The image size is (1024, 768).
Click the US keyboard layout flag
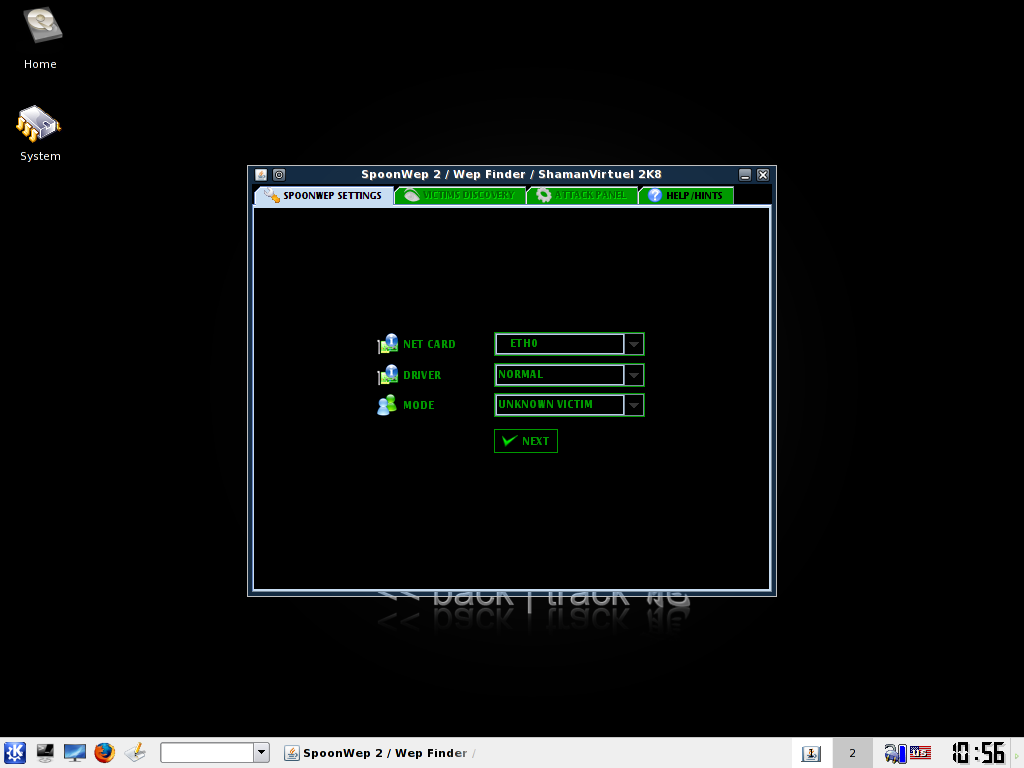click(x=920, y=753)
